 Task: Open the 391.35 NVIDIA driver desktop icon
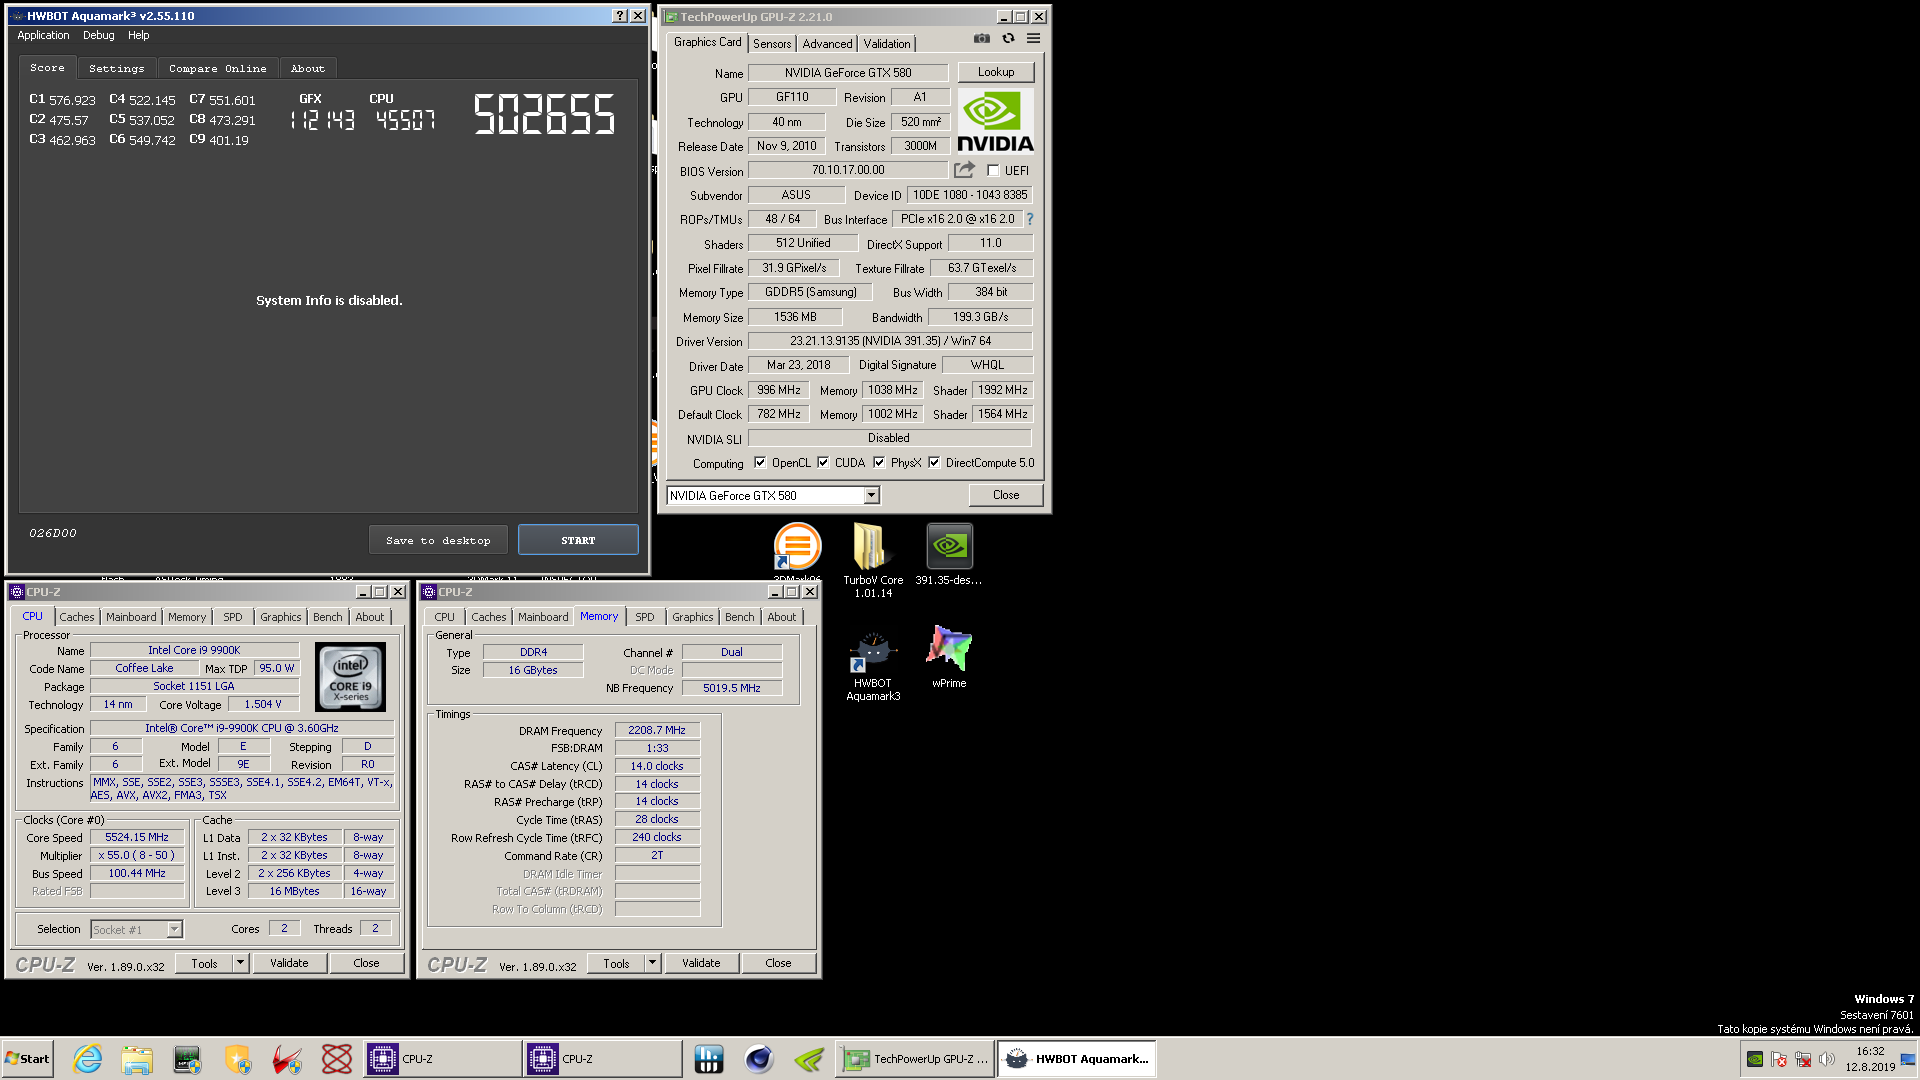point(949,555)
